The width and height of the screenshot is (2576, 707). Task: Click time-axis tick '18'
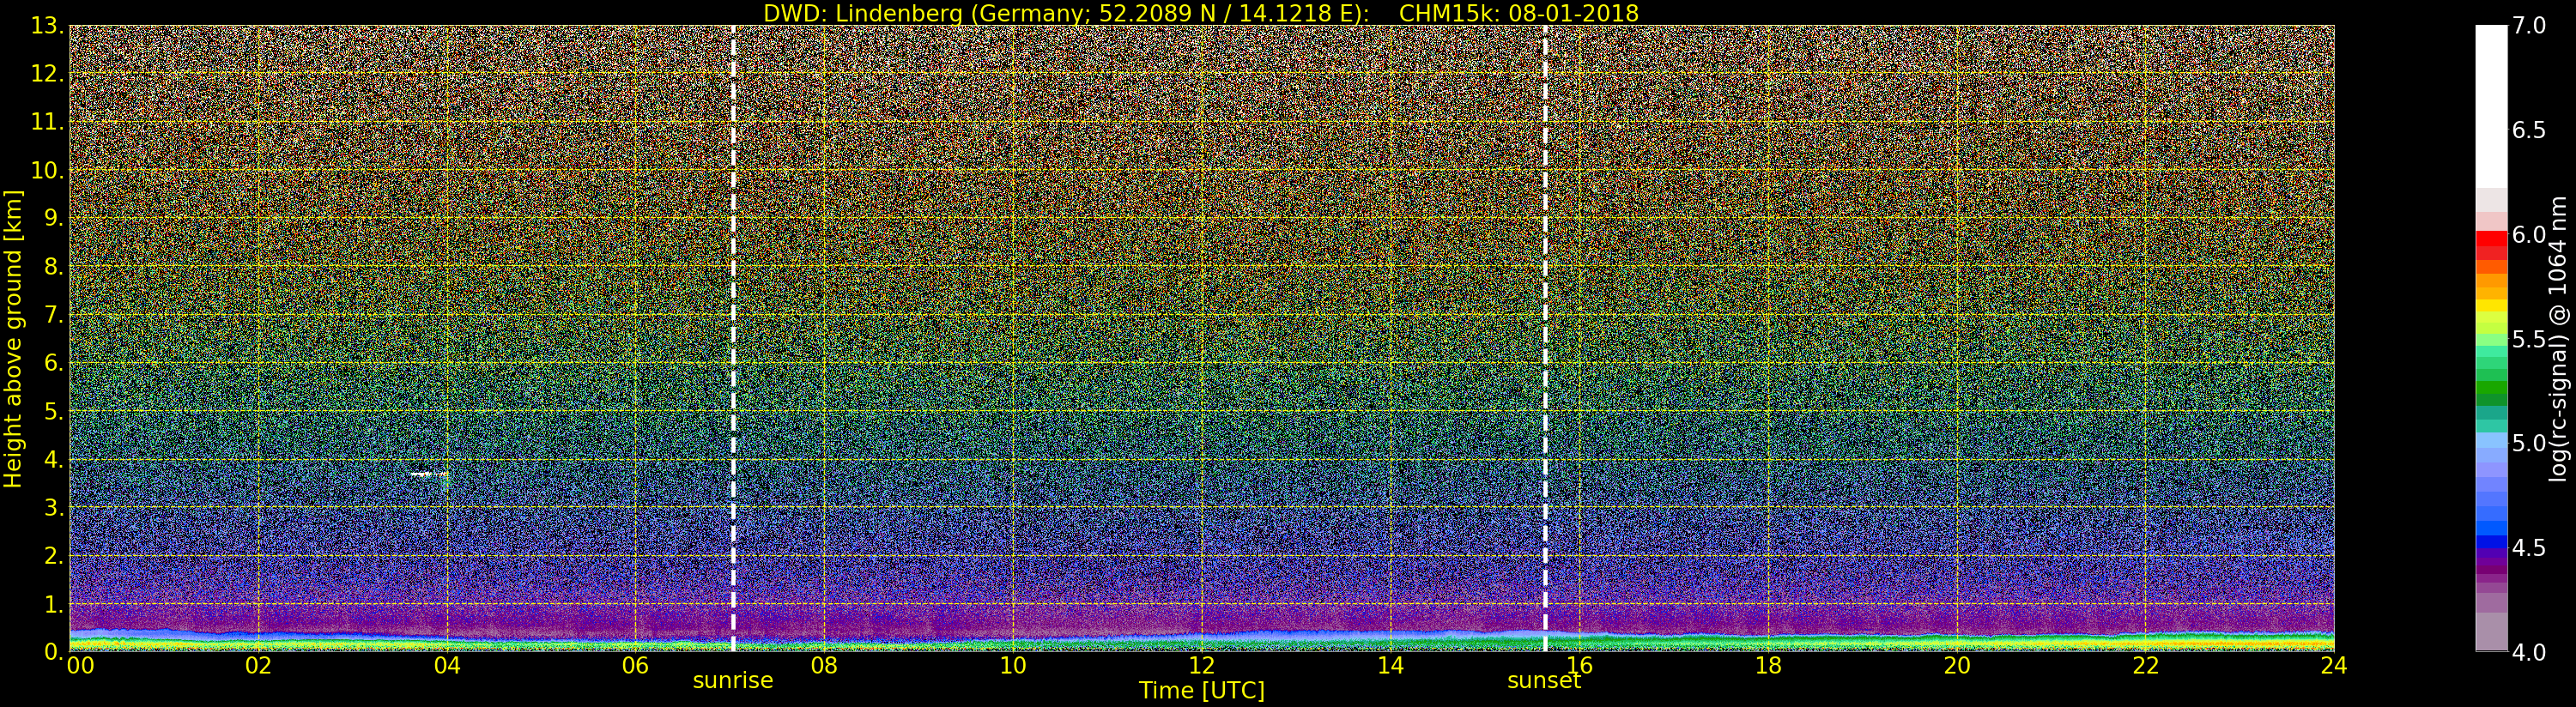pyautogui.click(x=1768, y=665)
